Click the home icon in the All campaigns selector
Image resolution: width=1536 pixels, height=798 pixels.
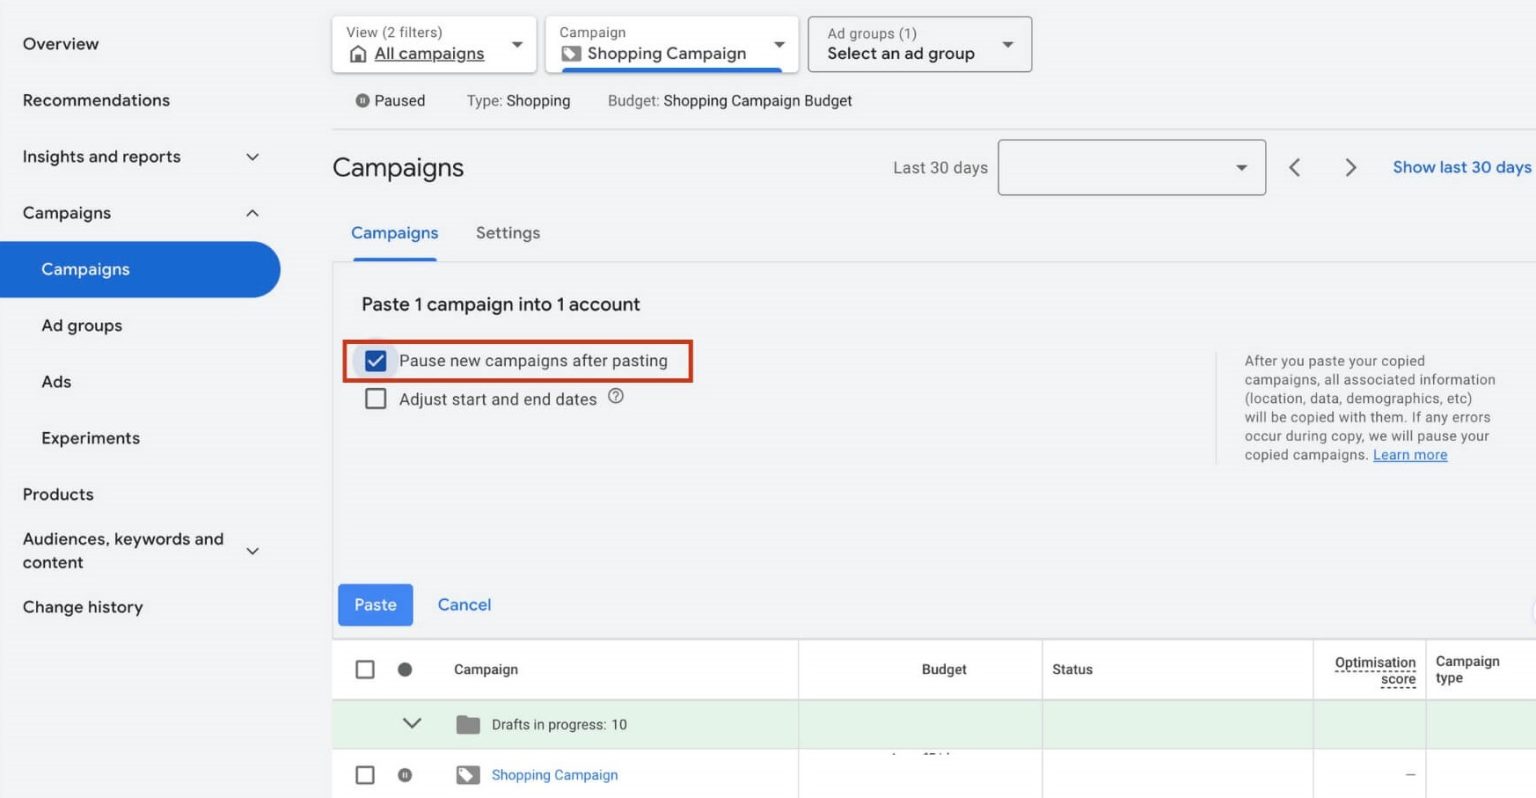point(359,53)
